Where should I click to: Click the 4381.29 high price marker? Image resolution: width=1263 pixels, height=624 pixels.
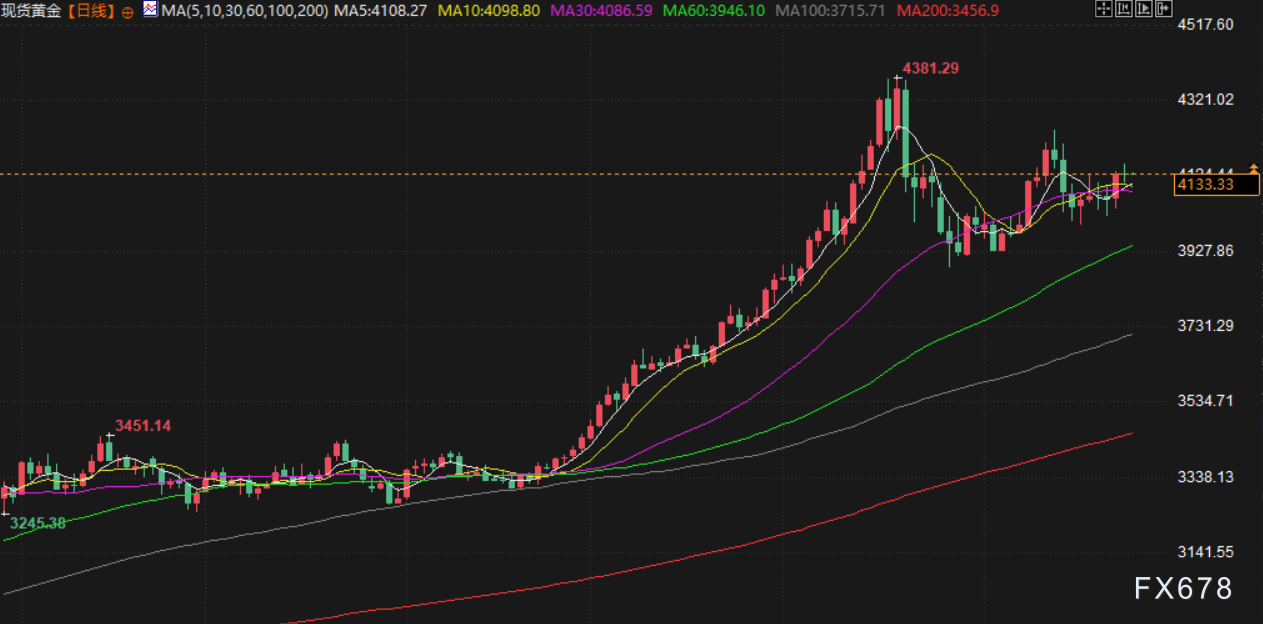(x=931, y=68)
